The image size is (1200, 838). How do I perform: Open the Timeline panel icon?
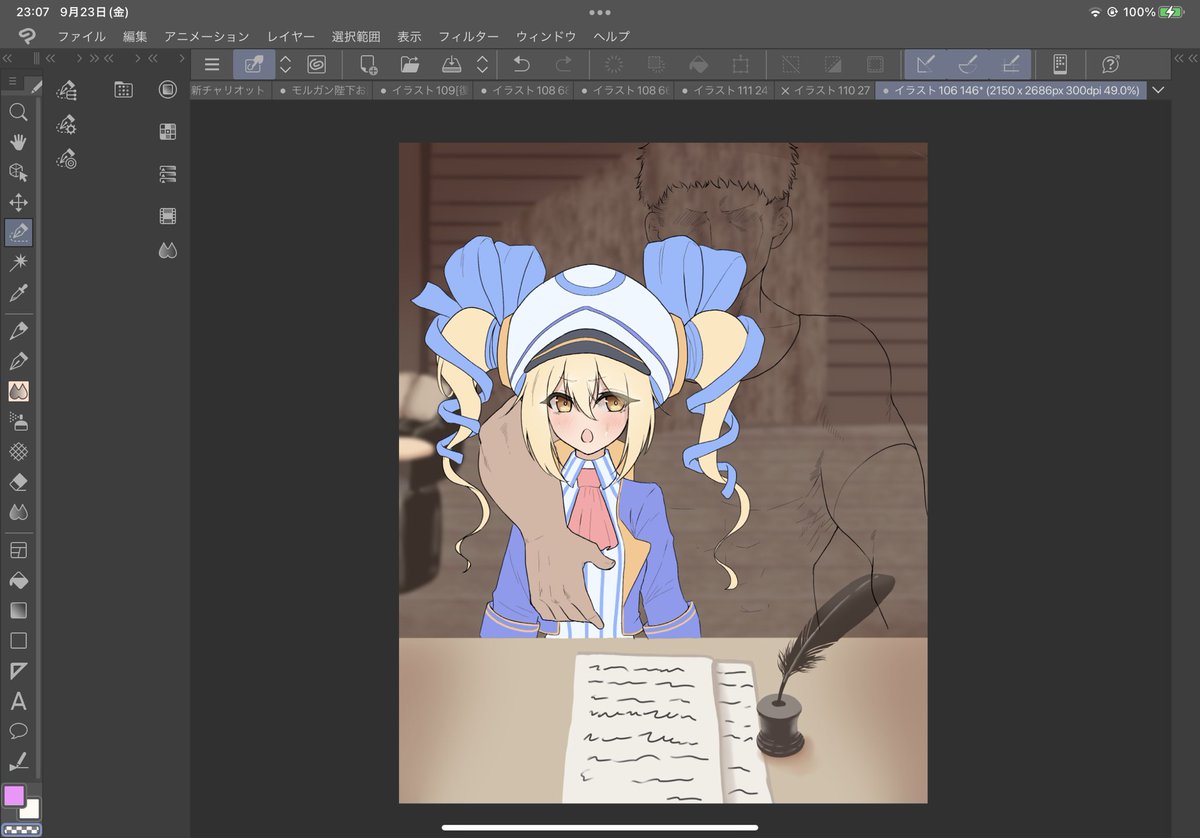coord(168,215)
